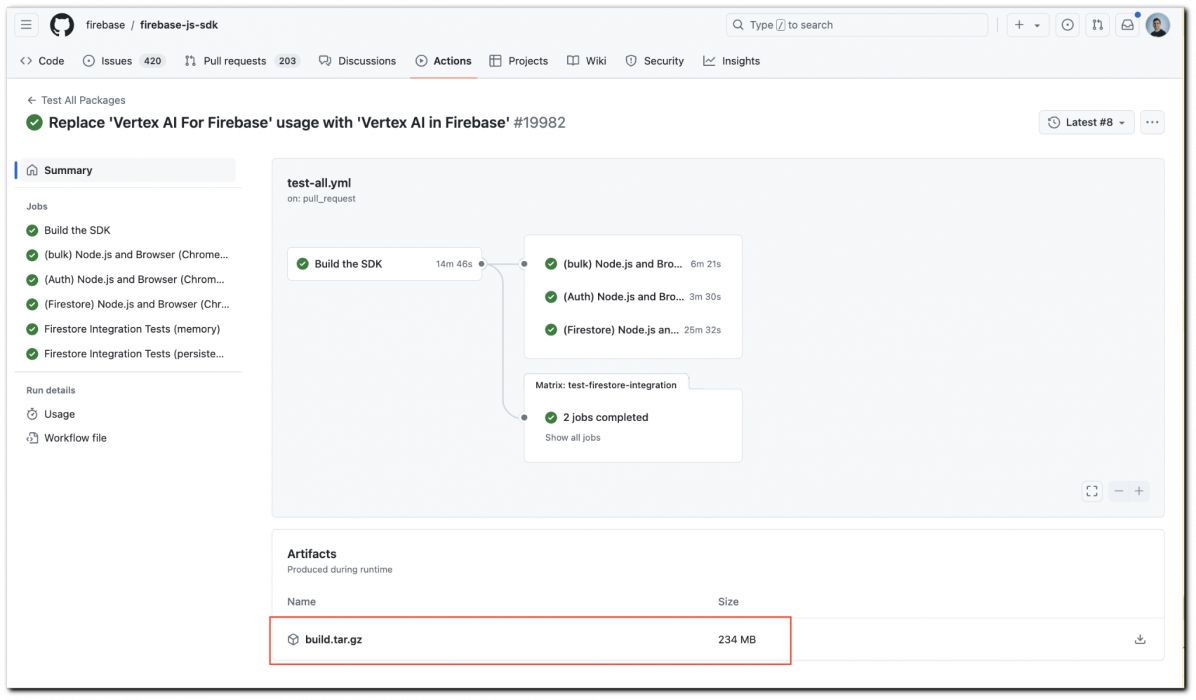The height and width of the screenshot is (700, 1196).
Task: Open the create new plus dropdown
Action: coord(1026,25)
